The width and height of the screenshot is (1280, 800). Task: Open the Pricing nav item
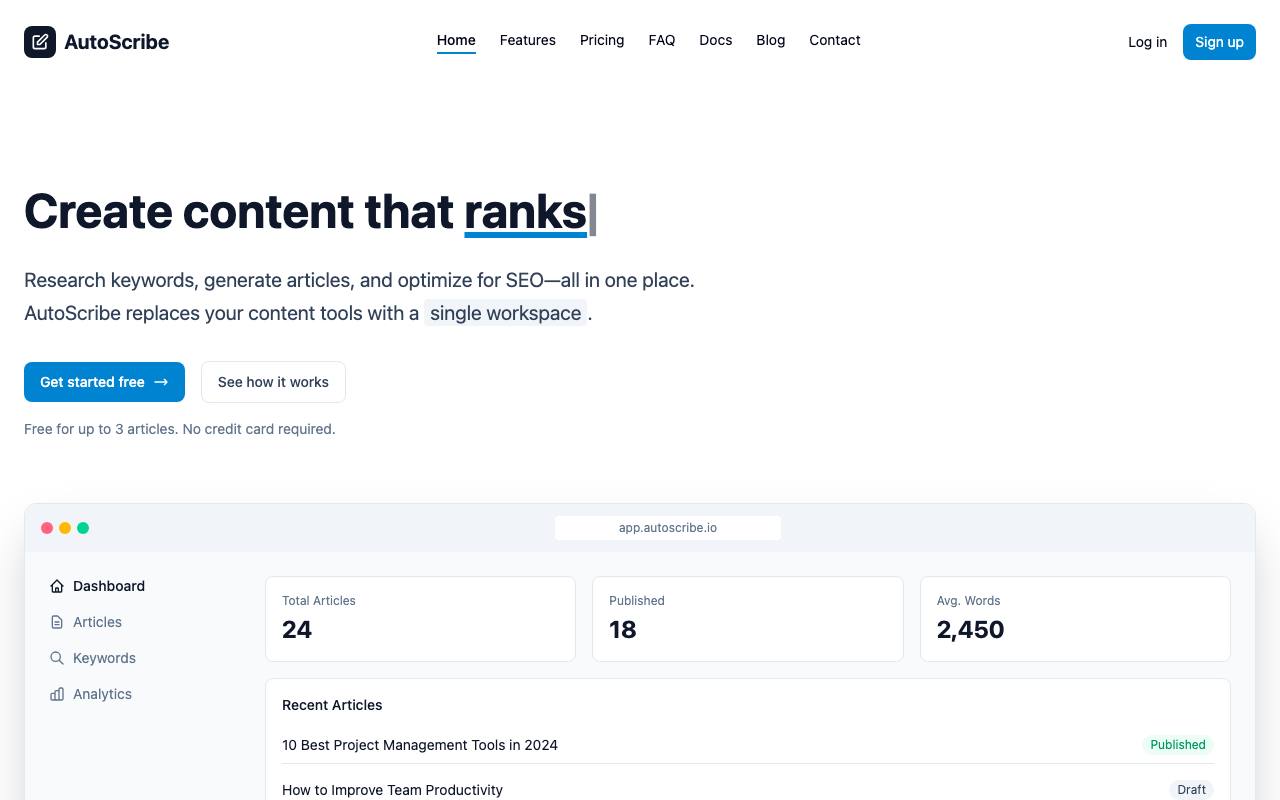coord(602,40)
